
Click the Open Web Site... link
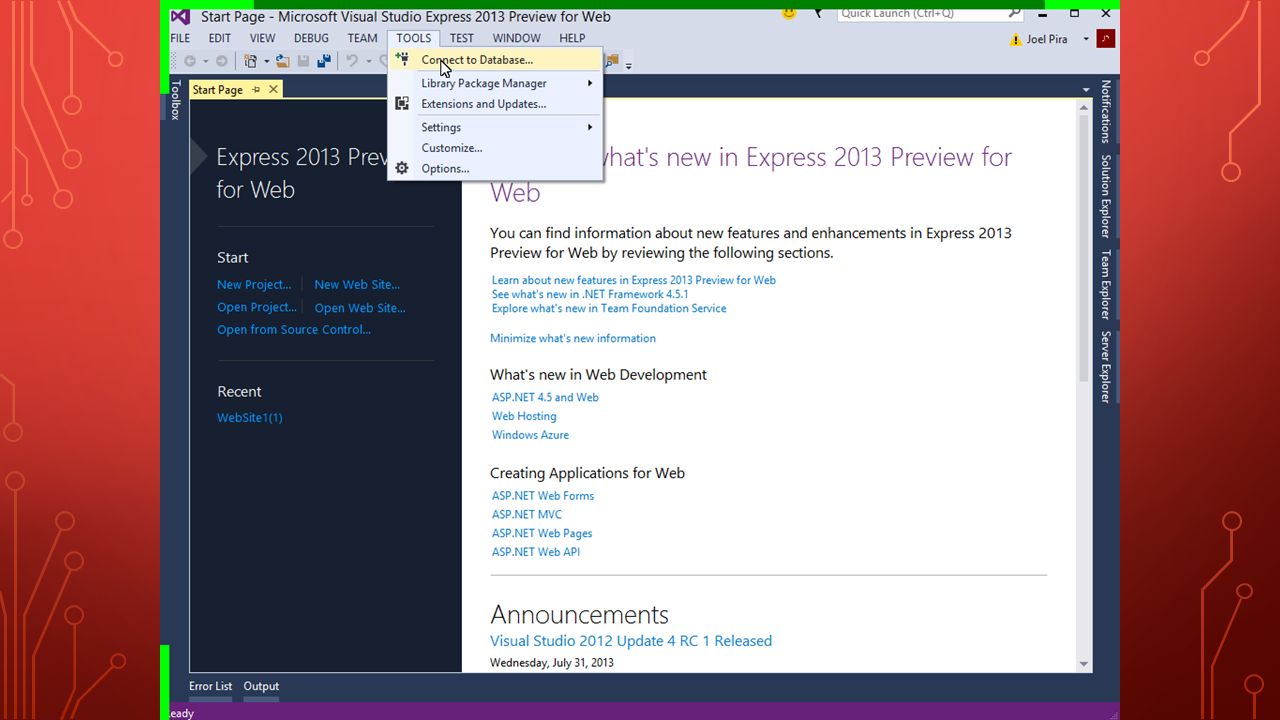(x=360, y=308)
